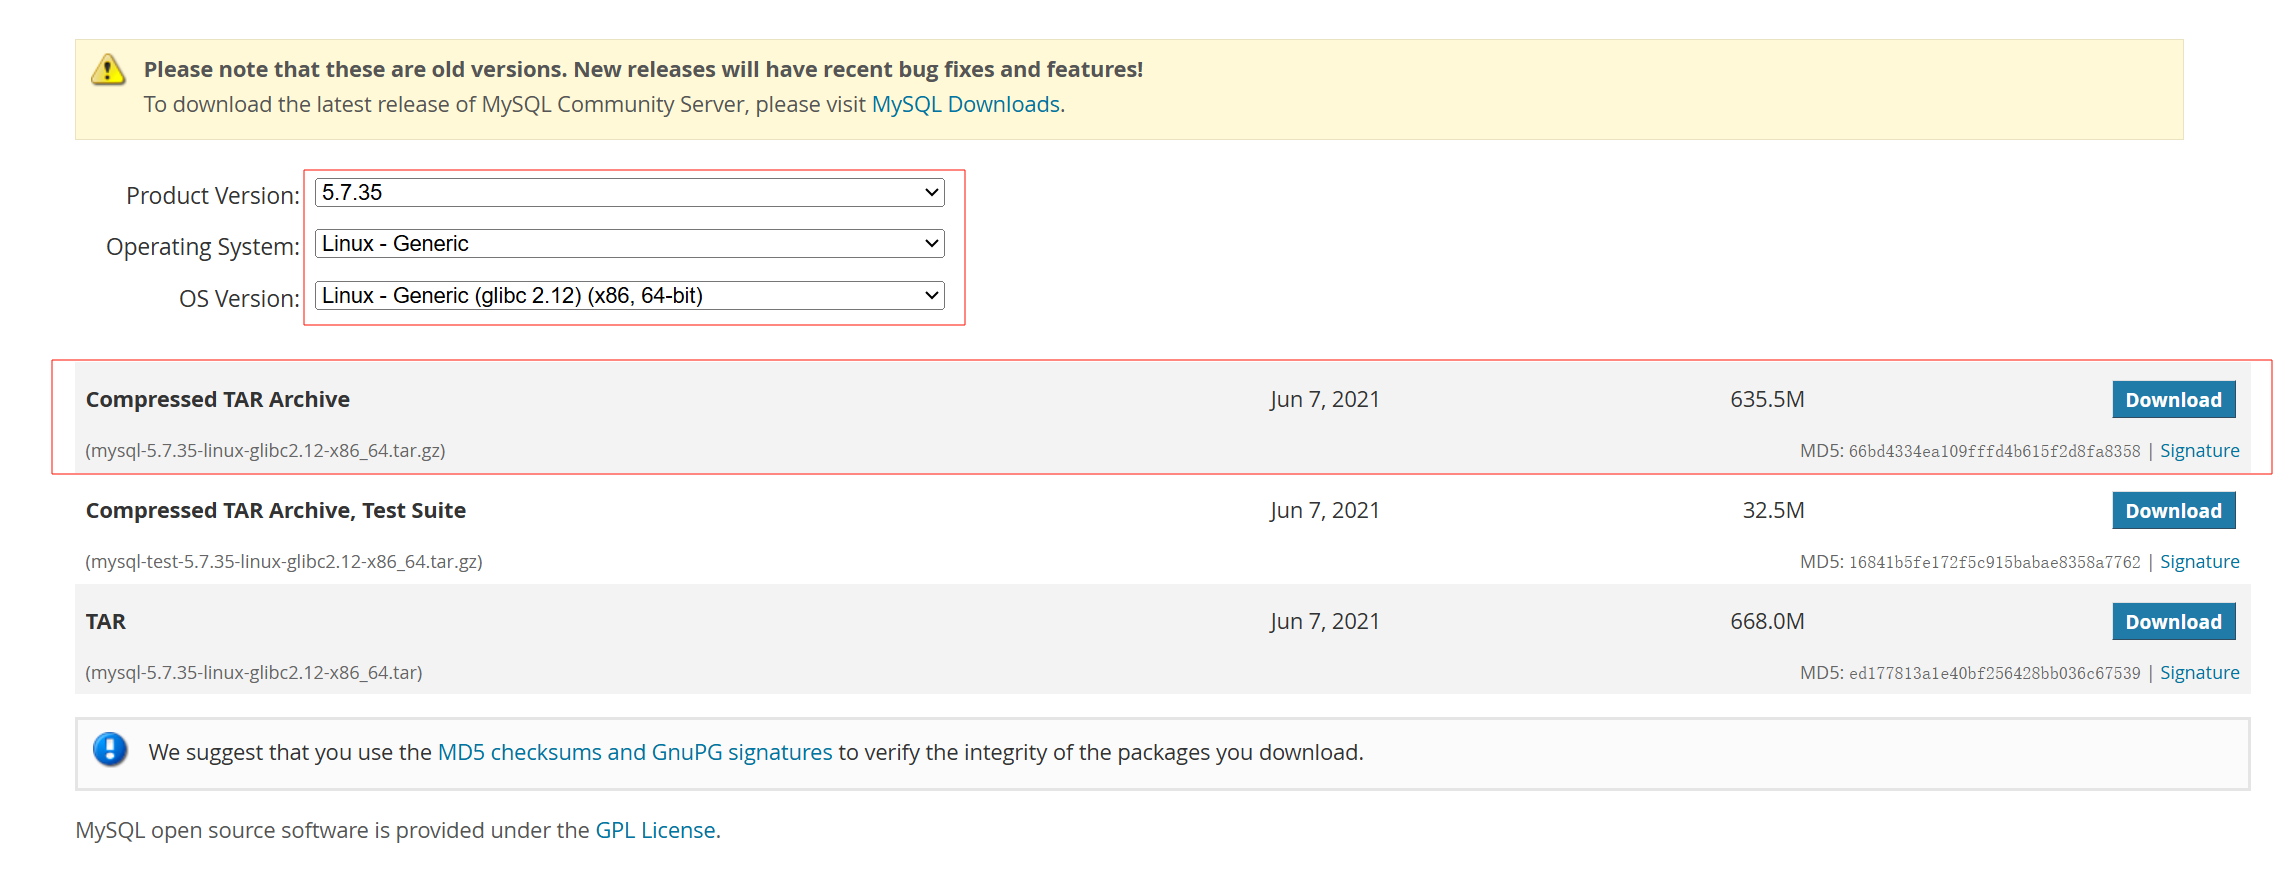The width and height of the screenshot is (2295, 882).
Task: Select the filename mysql-5.7.35-linux-glibc2.12-x86_64.tar.gz
Action: [x=265, y=451]
